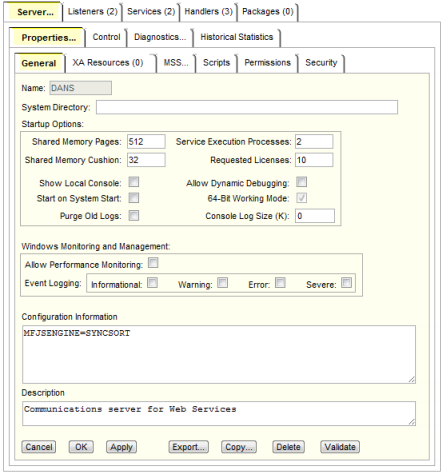Click the Windows Monitoring and Management: label
The width and height of the screenshot is (442, 473).
tap(96, 246)
